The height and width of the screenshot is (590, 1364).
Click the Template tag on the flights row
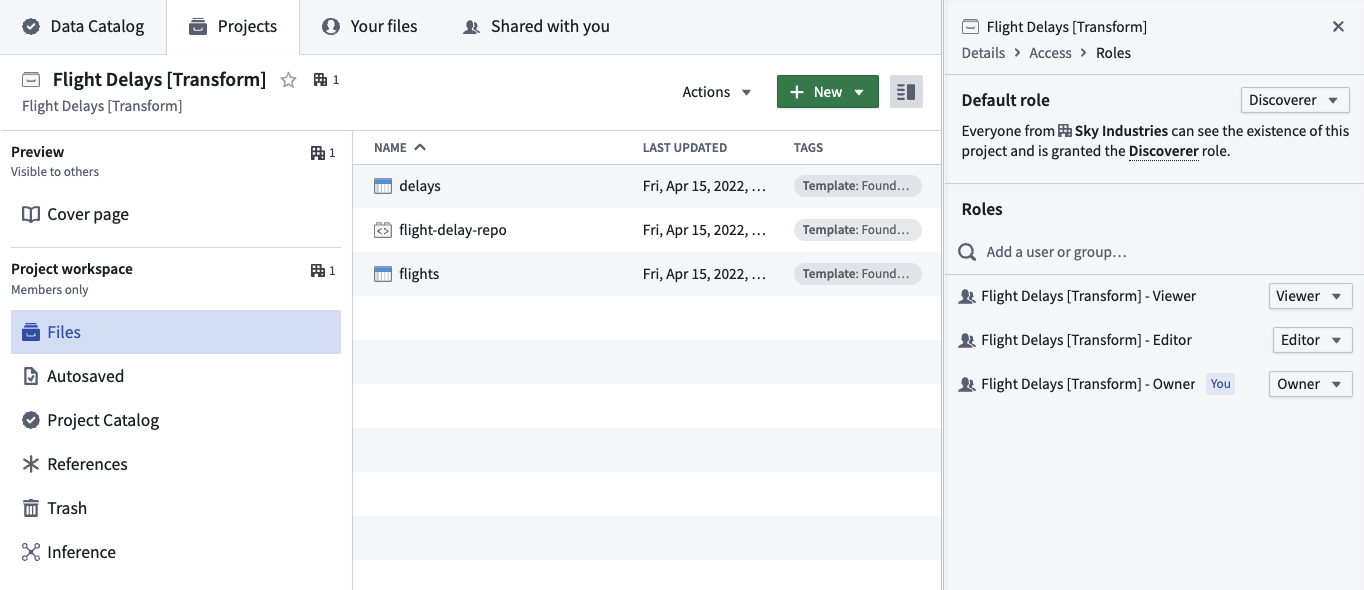pos(858,274)
